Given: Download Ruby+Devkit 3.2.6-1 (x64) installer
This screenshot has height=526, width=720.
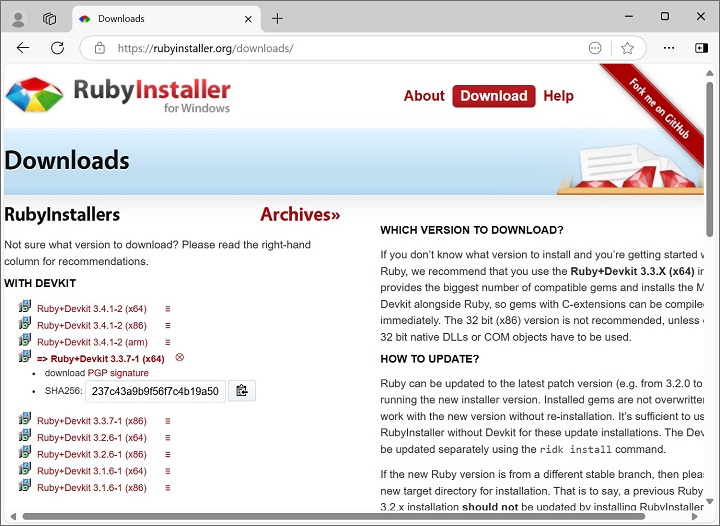Looking at the screenshot, I should click(x=92, y=438).
